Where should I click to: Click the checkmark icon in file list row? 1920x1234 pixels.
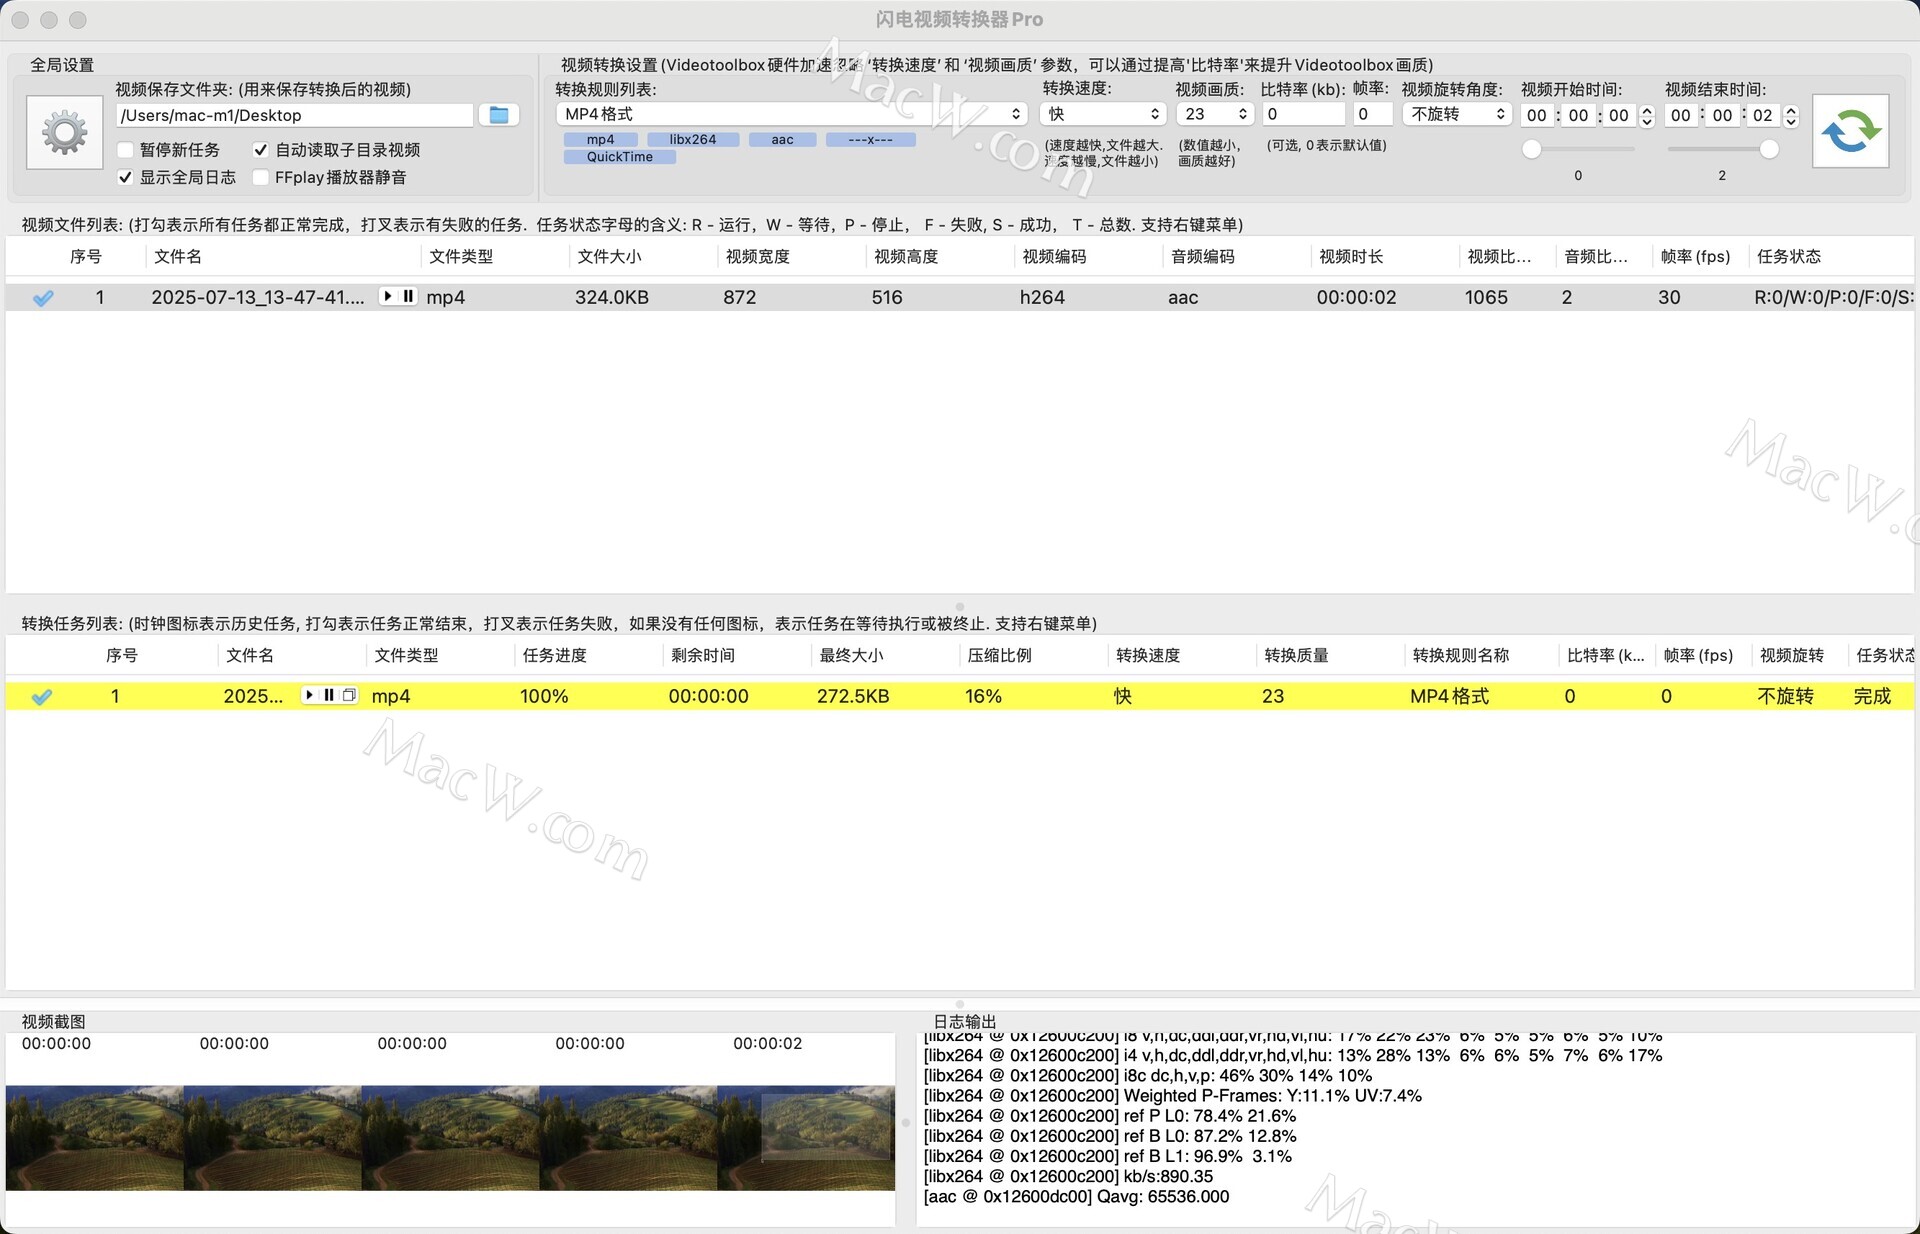[43, 298]
